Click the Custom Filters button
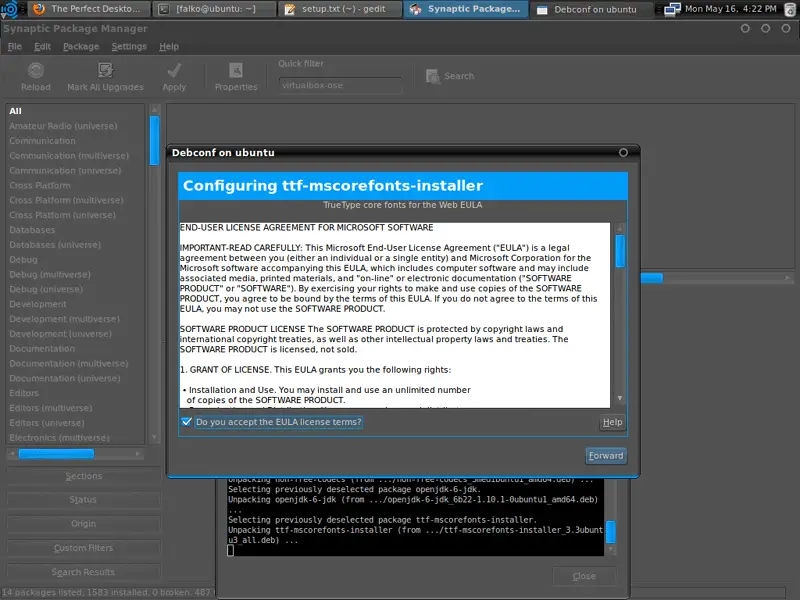Image resolution: width=800 pixels, height=600 pixels. click(83, 548)
